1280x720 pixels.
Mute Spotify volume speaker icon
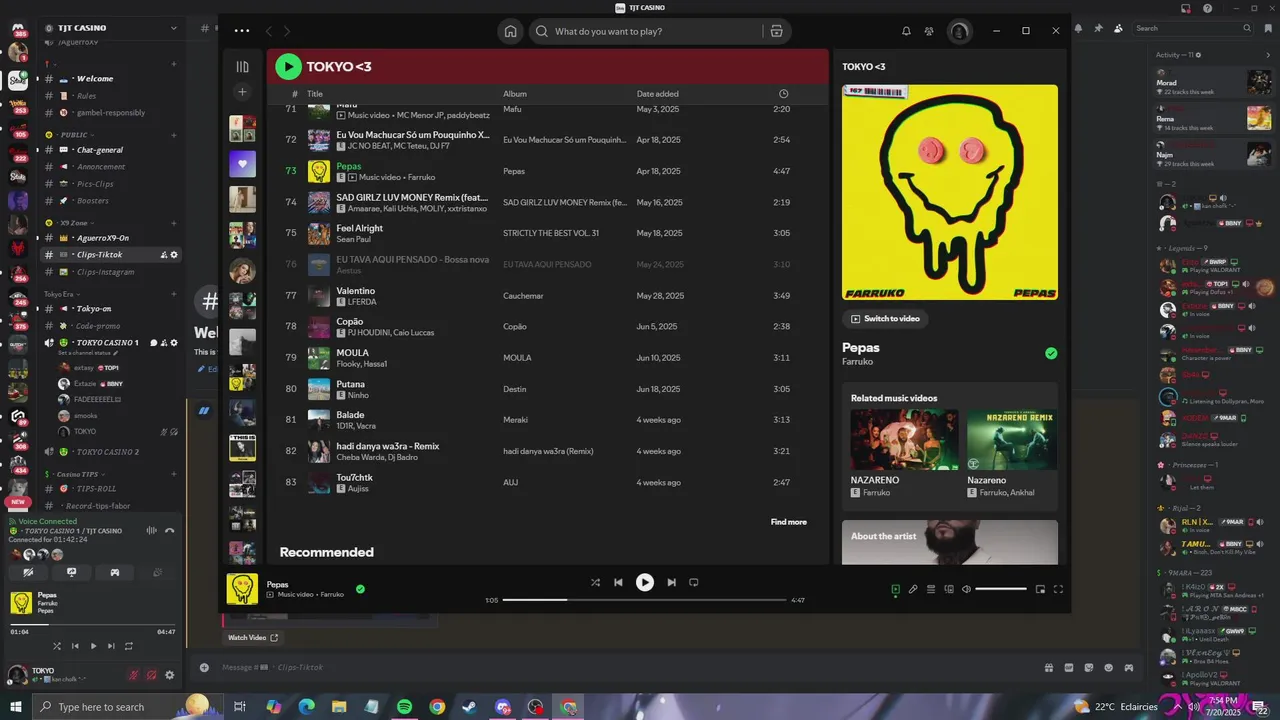[x=966, y=589]
